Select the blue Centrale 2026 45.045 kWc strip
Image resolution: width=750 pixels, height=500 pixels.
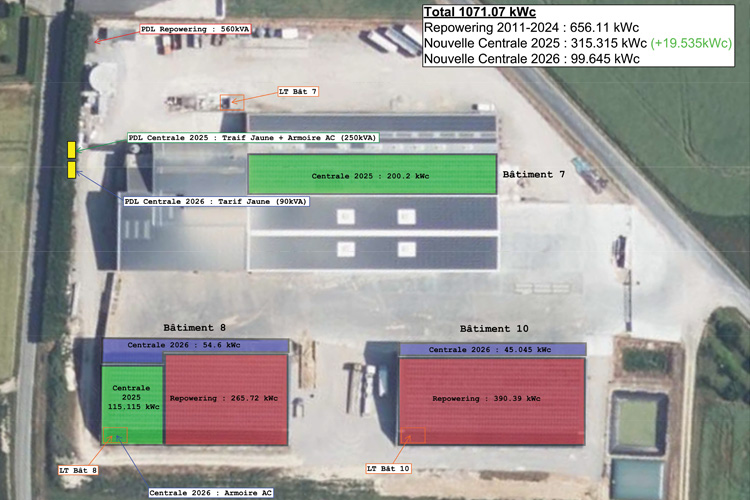(490, 349)
